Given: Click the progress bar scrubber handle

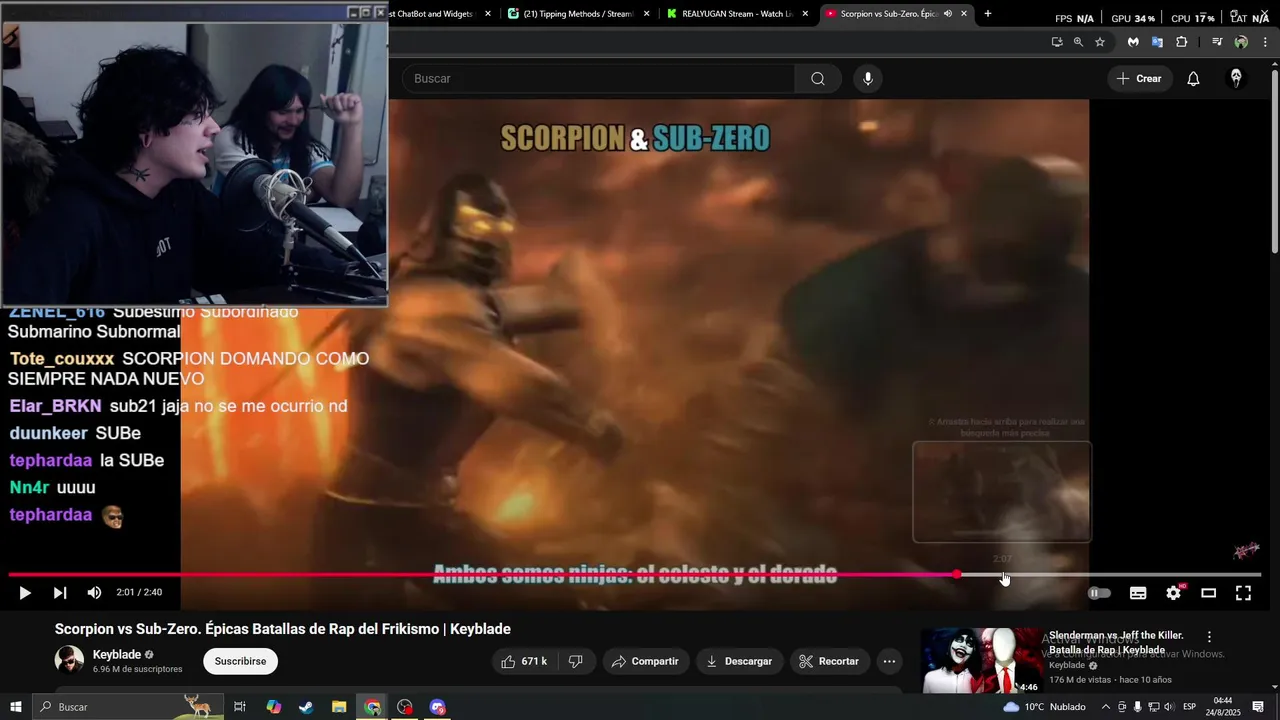Looking at the screenshot, I should (957, 575).
